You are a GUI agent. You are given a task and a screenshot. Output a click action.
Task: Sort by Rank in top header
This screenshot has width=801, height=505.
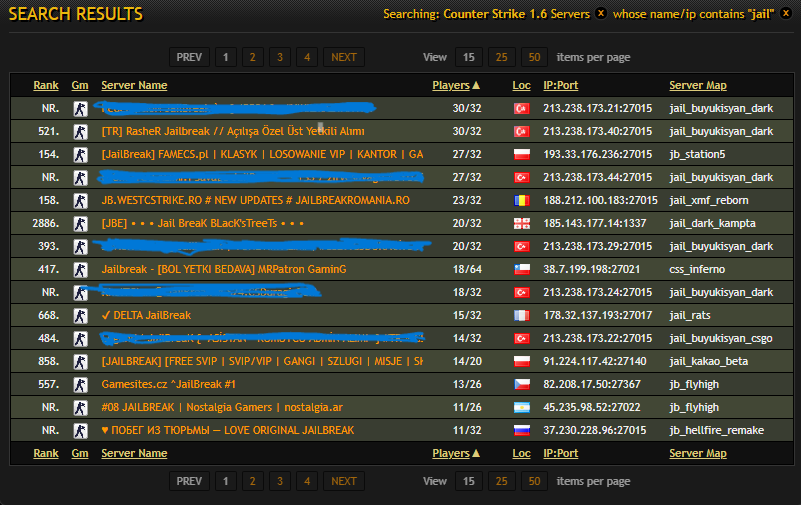click(x=46, y=85)
